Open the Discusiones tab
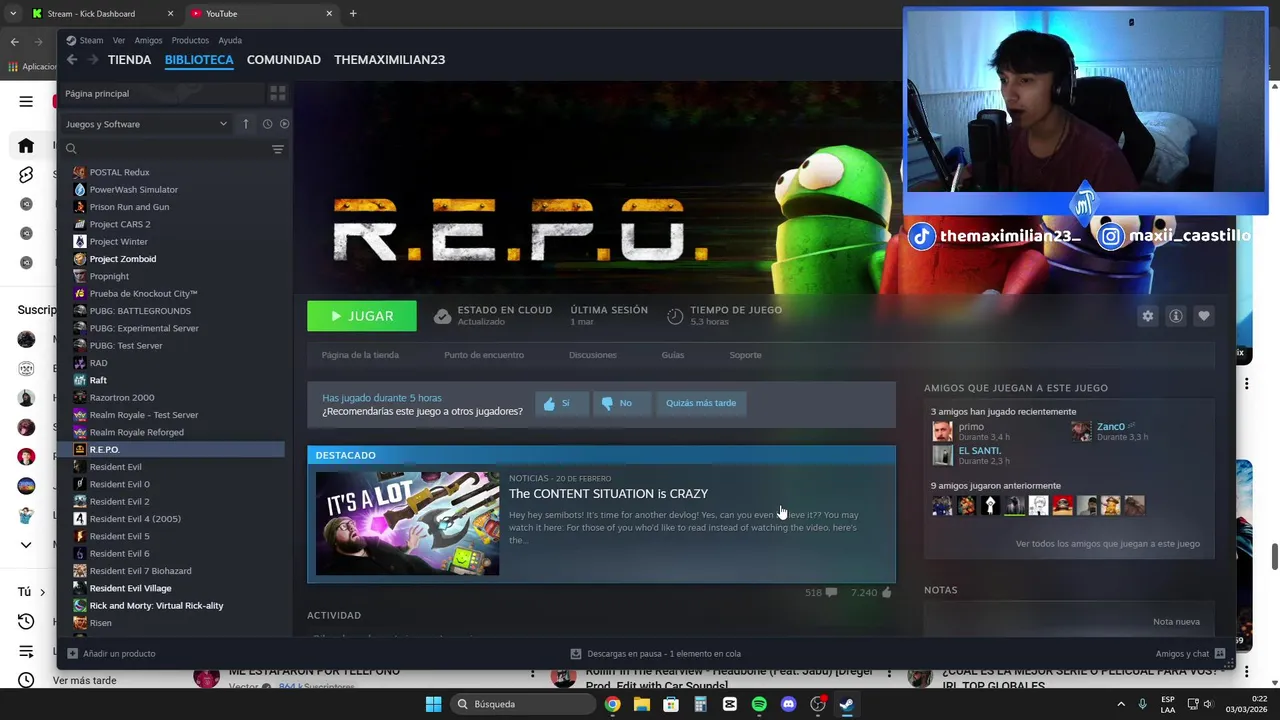Image resolution: width=1280 pixels, height=720 pixels. coord(593,355)
